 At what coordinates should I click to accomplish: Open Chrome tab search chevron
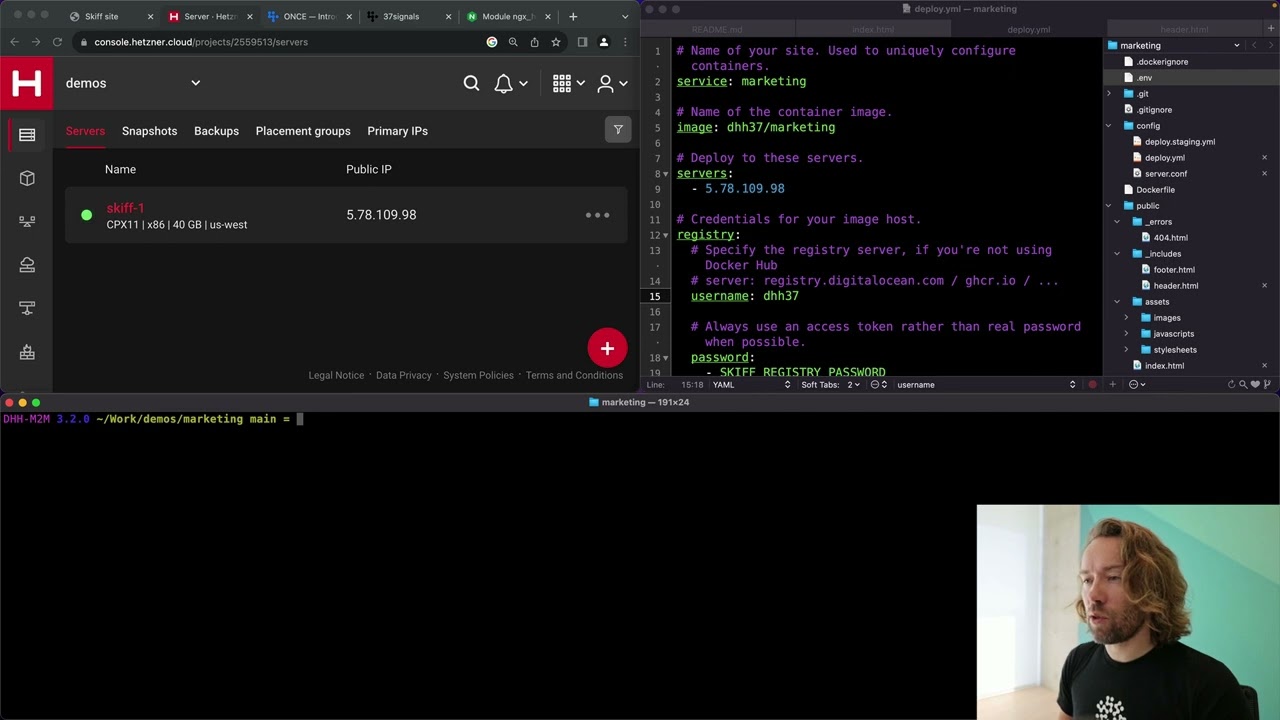[x=625, y=16]
